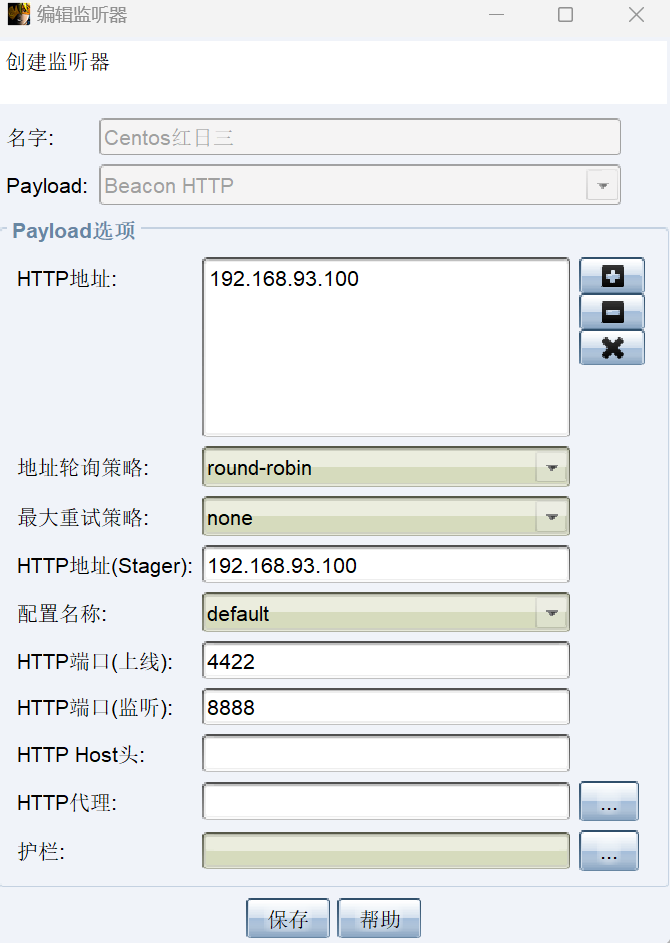Open the 护栏 browse button

(608, 851)
